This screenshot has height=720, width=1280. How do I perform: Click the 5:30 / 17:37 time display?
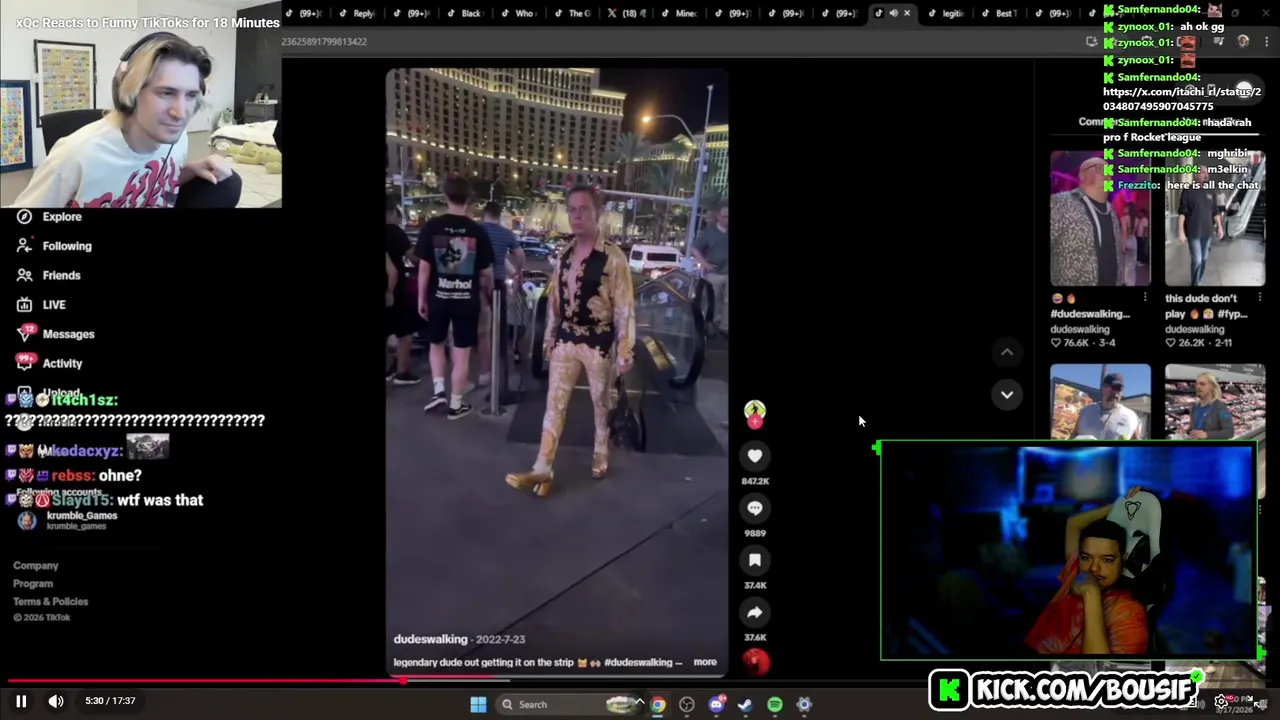[x=110, y=701]
